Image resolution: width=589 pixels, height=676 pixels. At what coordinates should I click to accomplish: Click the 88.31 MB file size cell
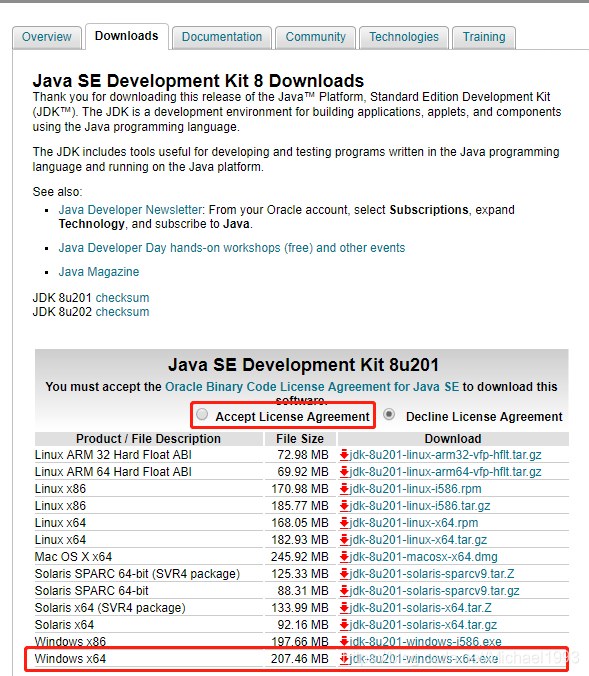pos(303,591)
